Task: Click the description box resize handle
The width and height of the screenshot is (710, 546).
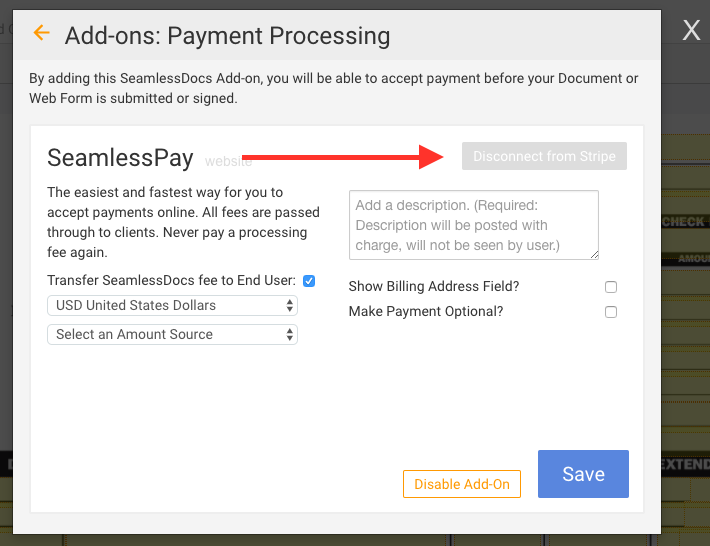Action: tap(595, 255)
